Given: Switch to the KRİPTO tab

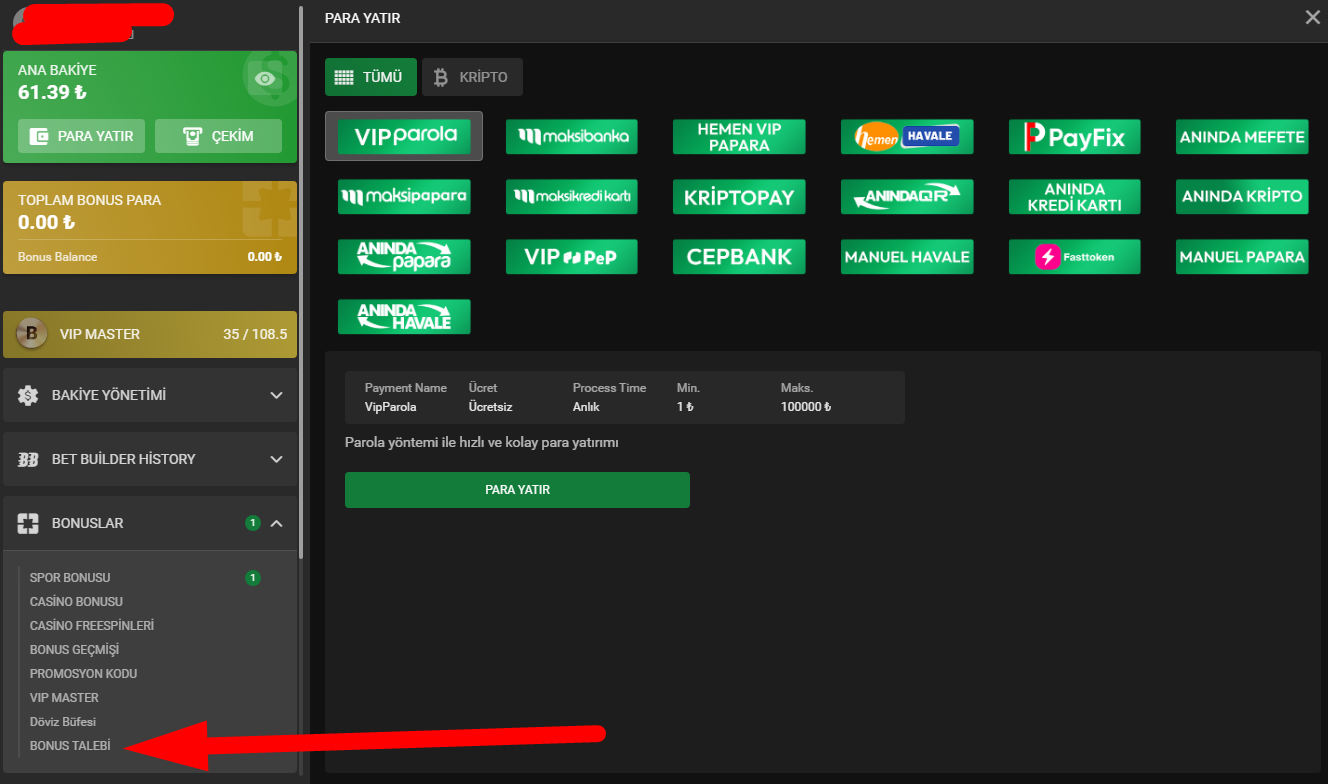Looking at the screenshot, I should [x=472, y=77].
